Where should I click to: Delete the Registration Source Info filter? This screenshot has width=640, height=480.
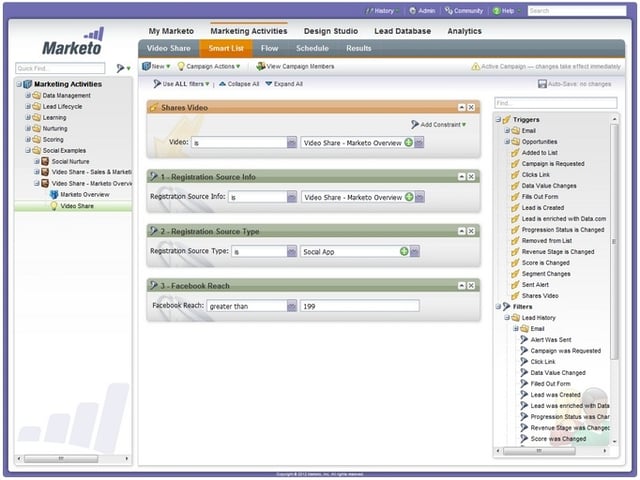(x=471, y=176)
